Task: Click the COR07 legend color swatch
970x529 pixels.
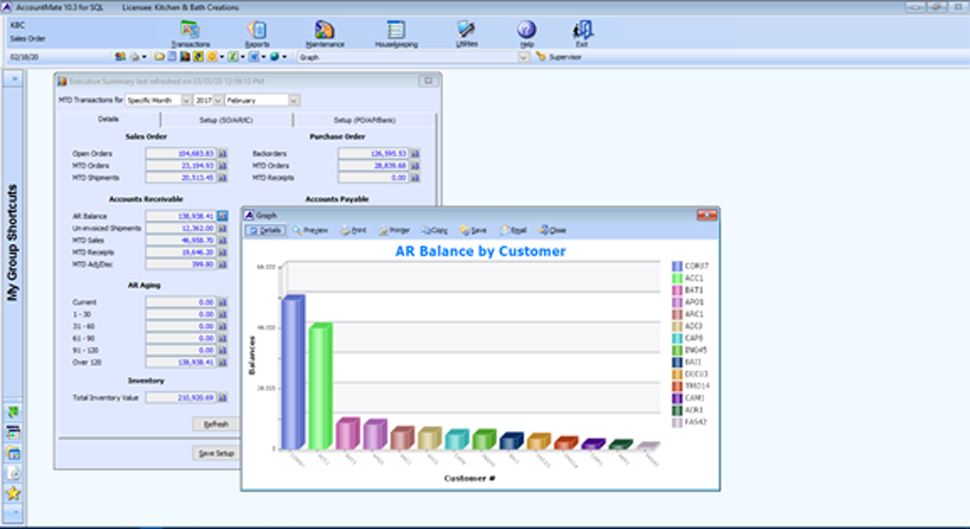Action: pyautogui.click(x=678, y=265)
